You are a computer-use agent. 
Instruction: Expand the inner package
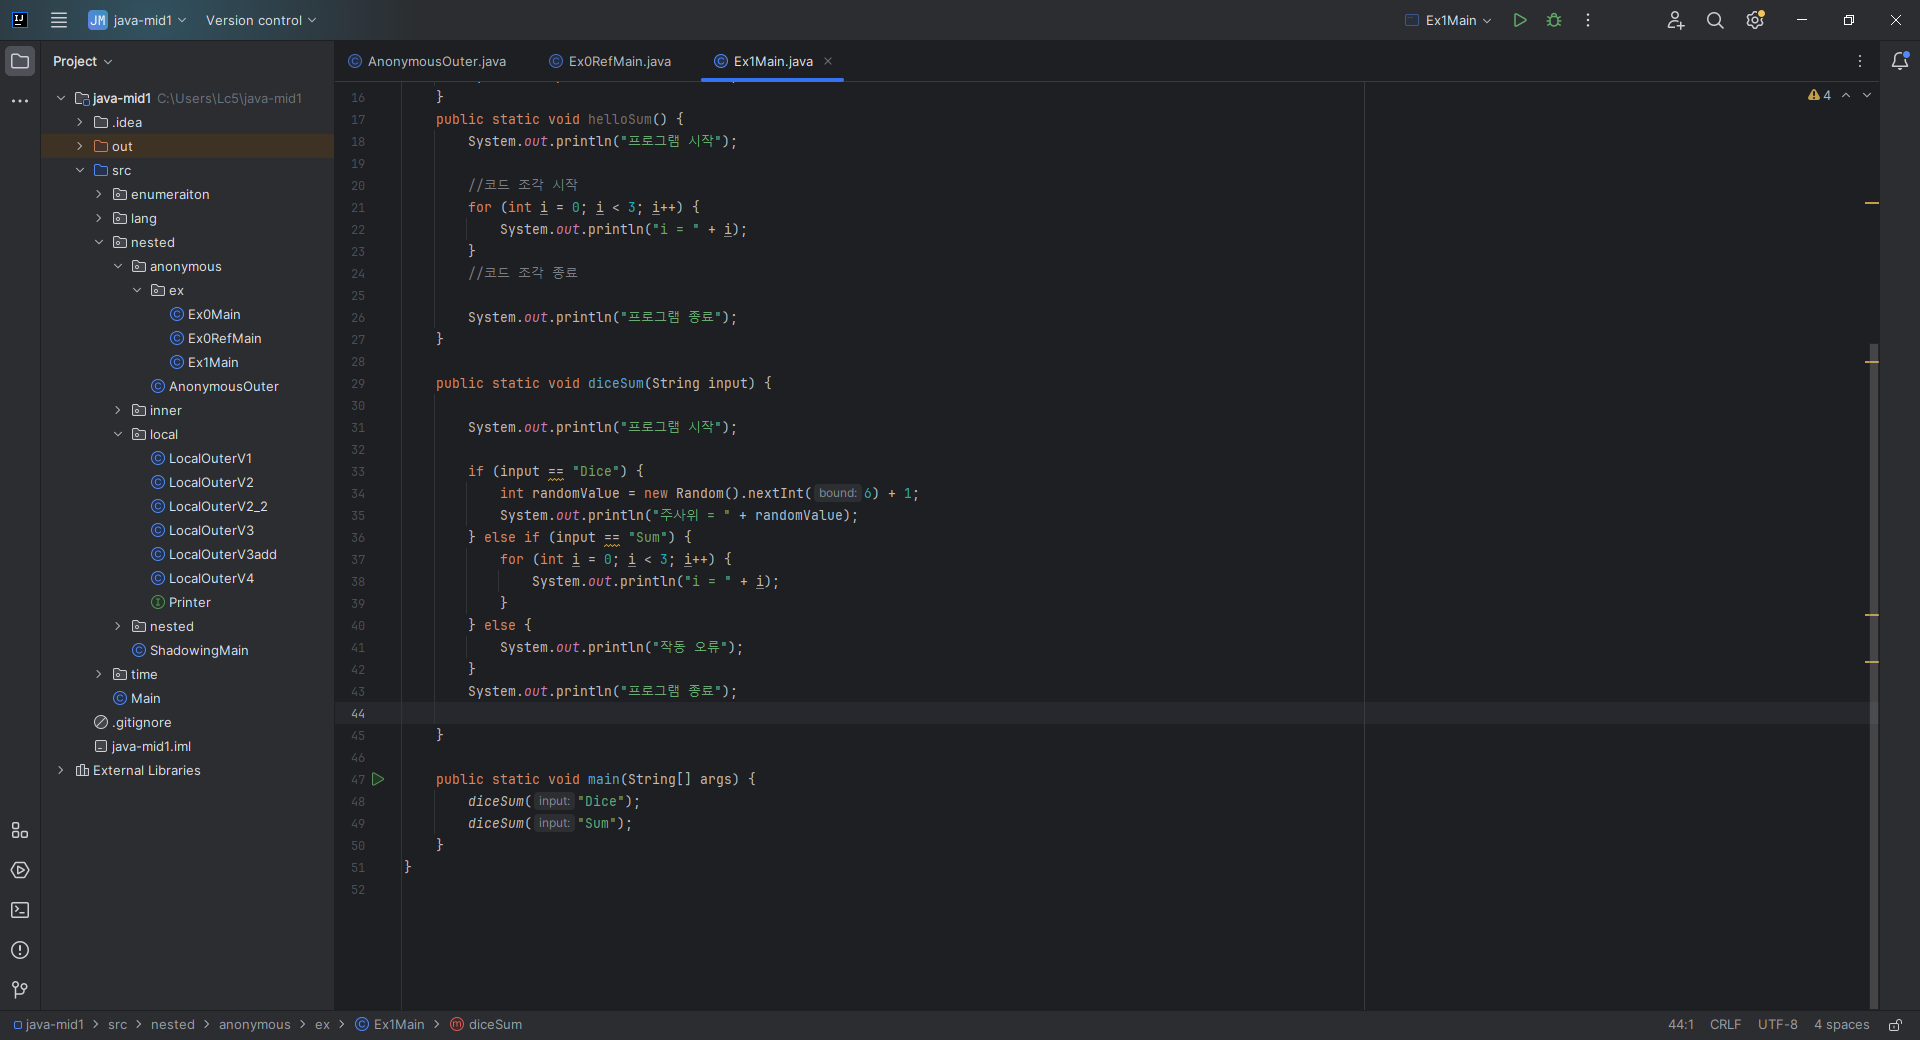pyautogui.click(x=118, y=410)
